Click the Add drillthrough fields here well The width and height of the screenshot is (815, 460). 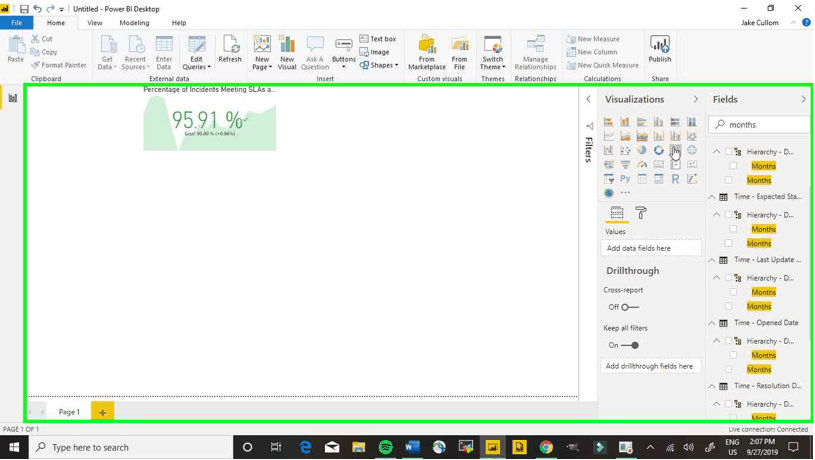pyautogui.click(x=651, y=366)
